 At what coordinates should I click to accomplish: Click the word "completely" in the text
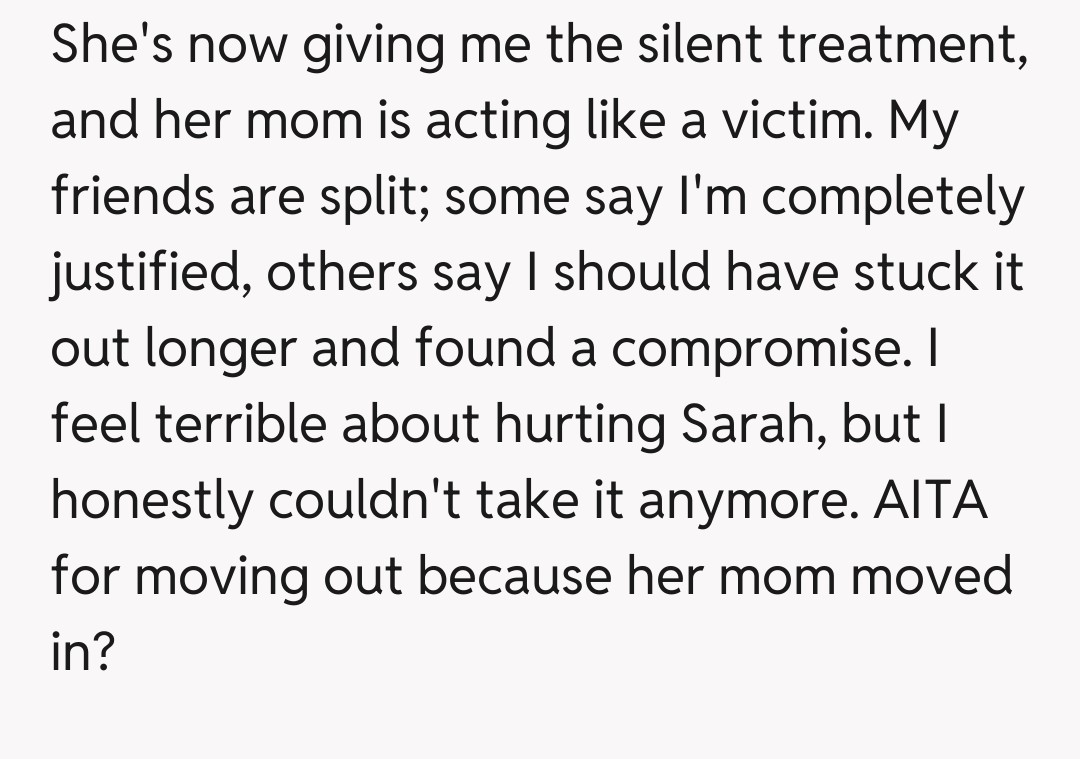tap(888, 200)
